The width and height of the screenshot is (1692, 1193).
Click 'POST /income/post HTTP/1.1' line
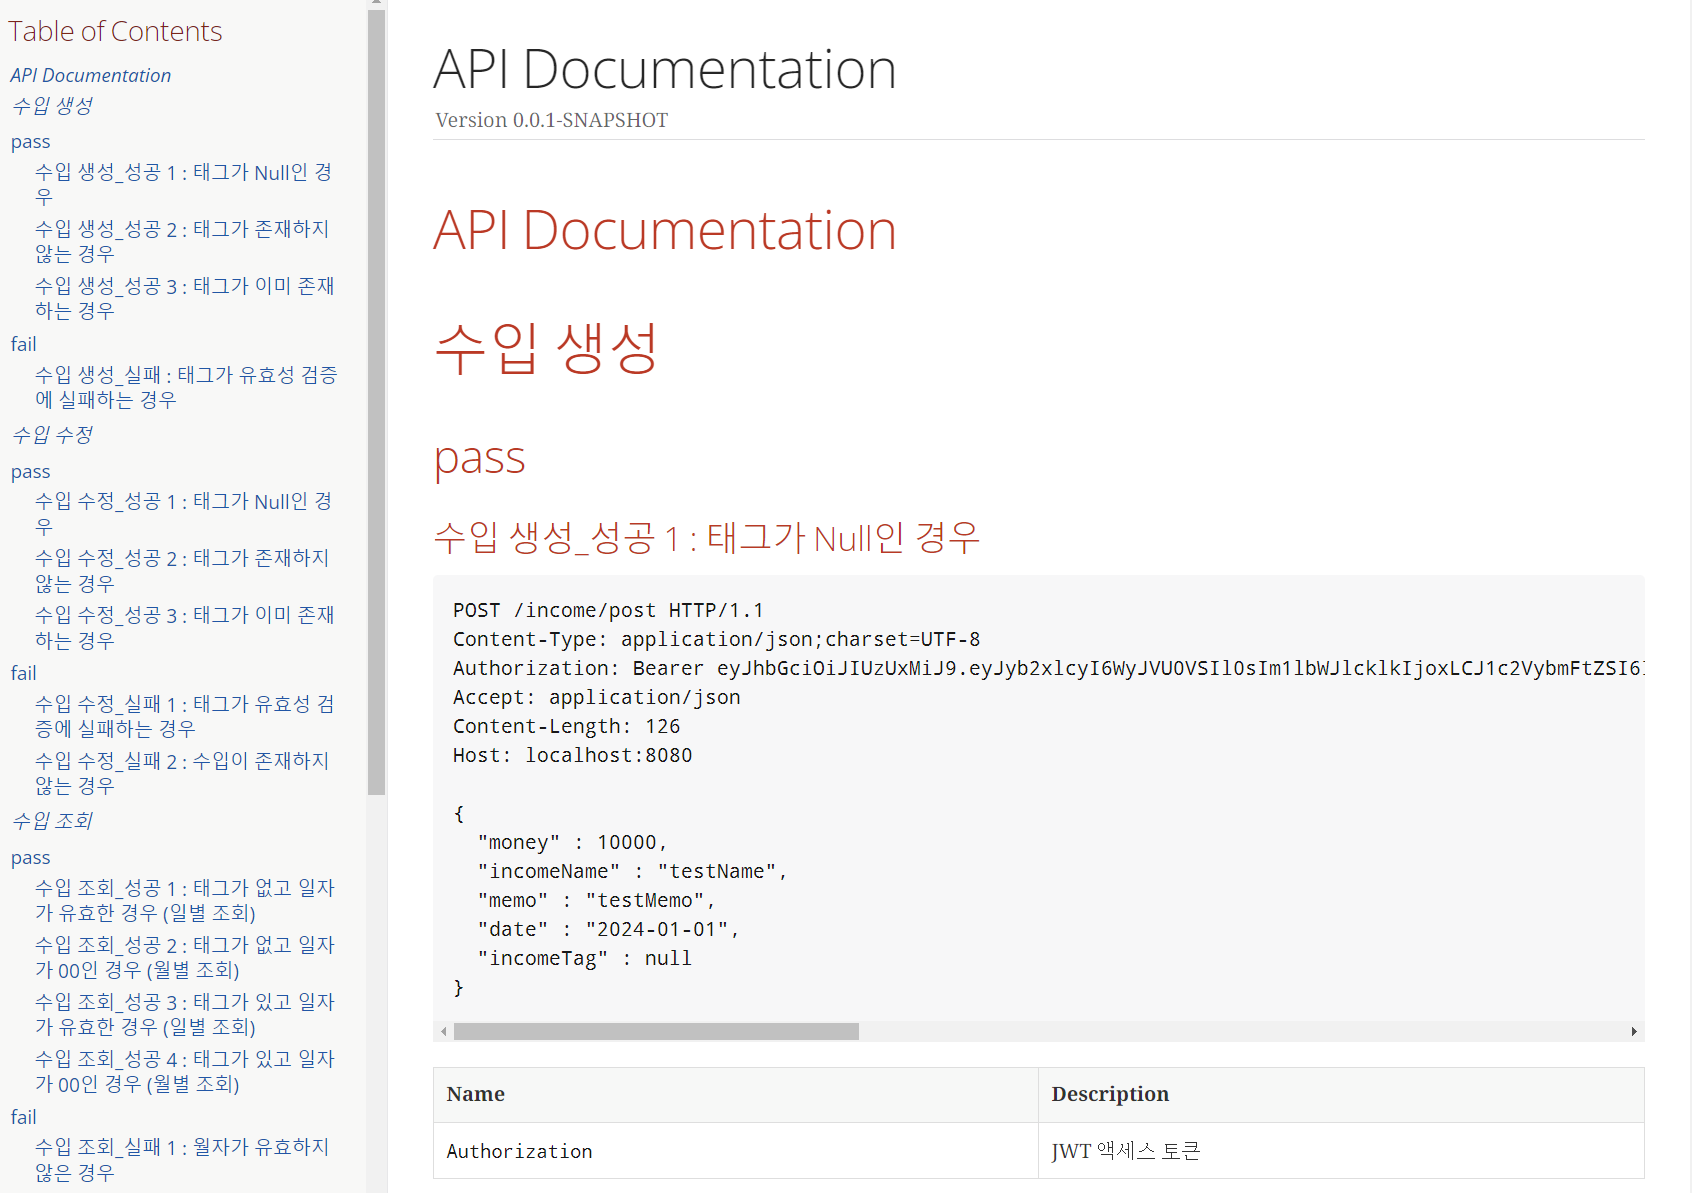[608, 610]
